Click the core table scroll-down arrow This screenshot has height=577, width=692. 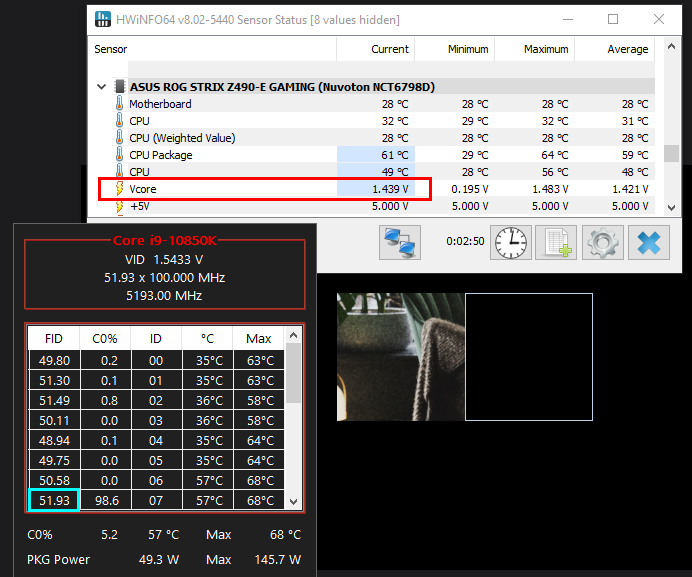click(293, 502)
